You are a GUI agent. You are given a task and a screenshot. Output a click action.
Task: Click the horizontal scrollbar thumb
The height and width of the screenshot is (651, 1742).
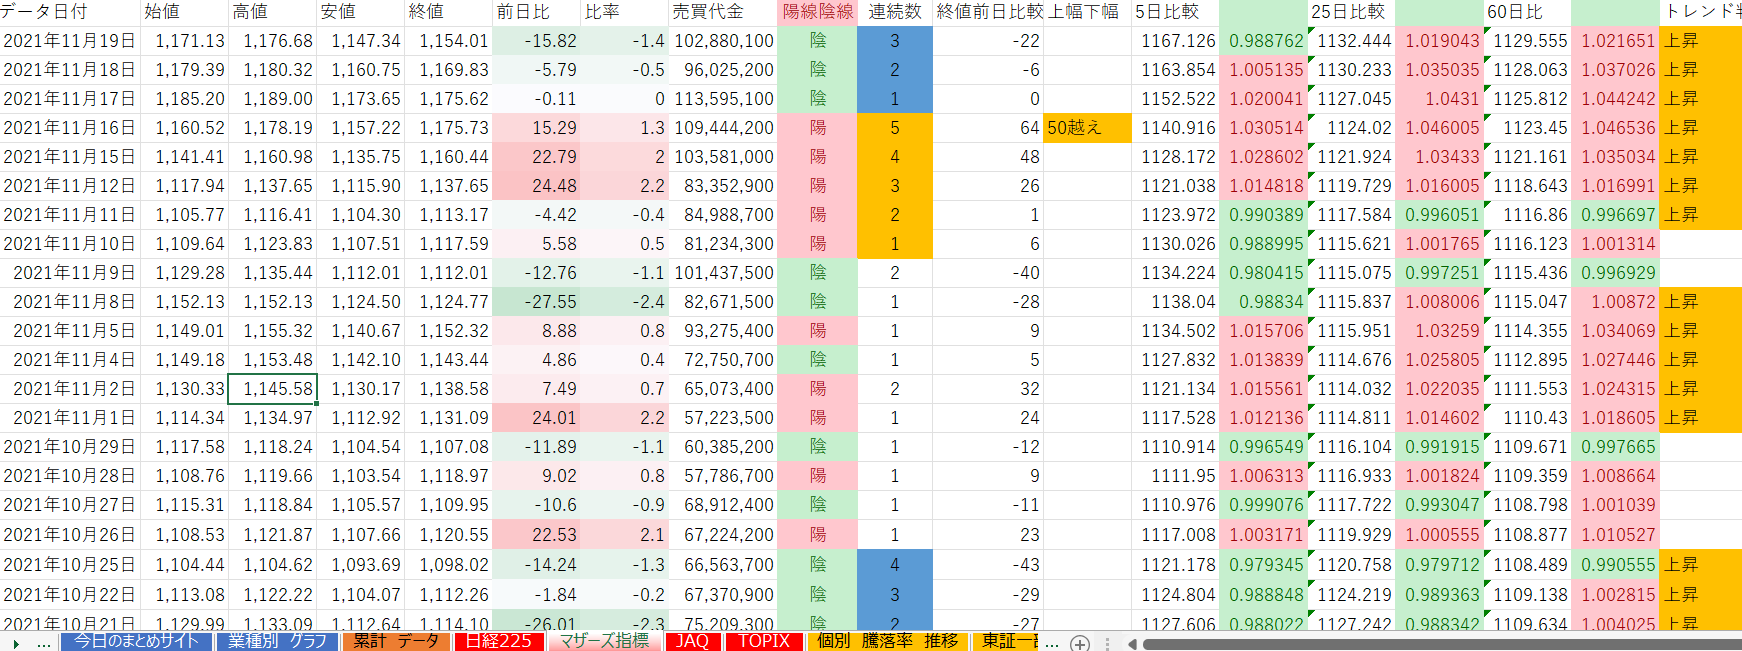1440,643
